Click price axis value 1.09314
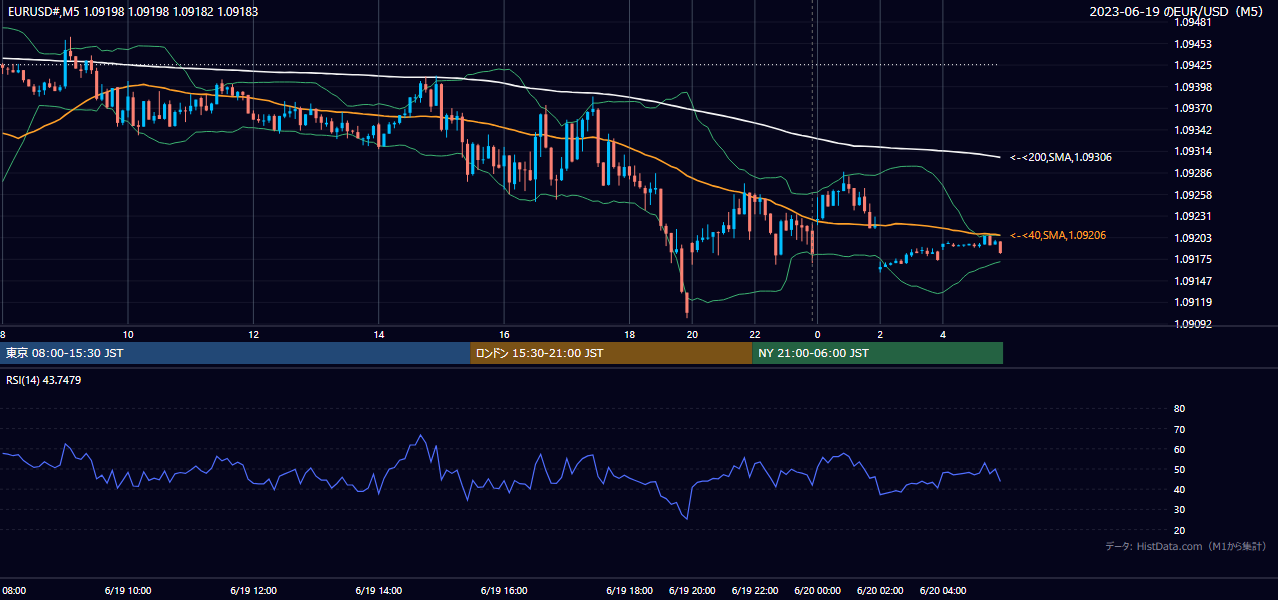Image resolution: width=1278 pixels, height=600 pixels. point(1193,151)
